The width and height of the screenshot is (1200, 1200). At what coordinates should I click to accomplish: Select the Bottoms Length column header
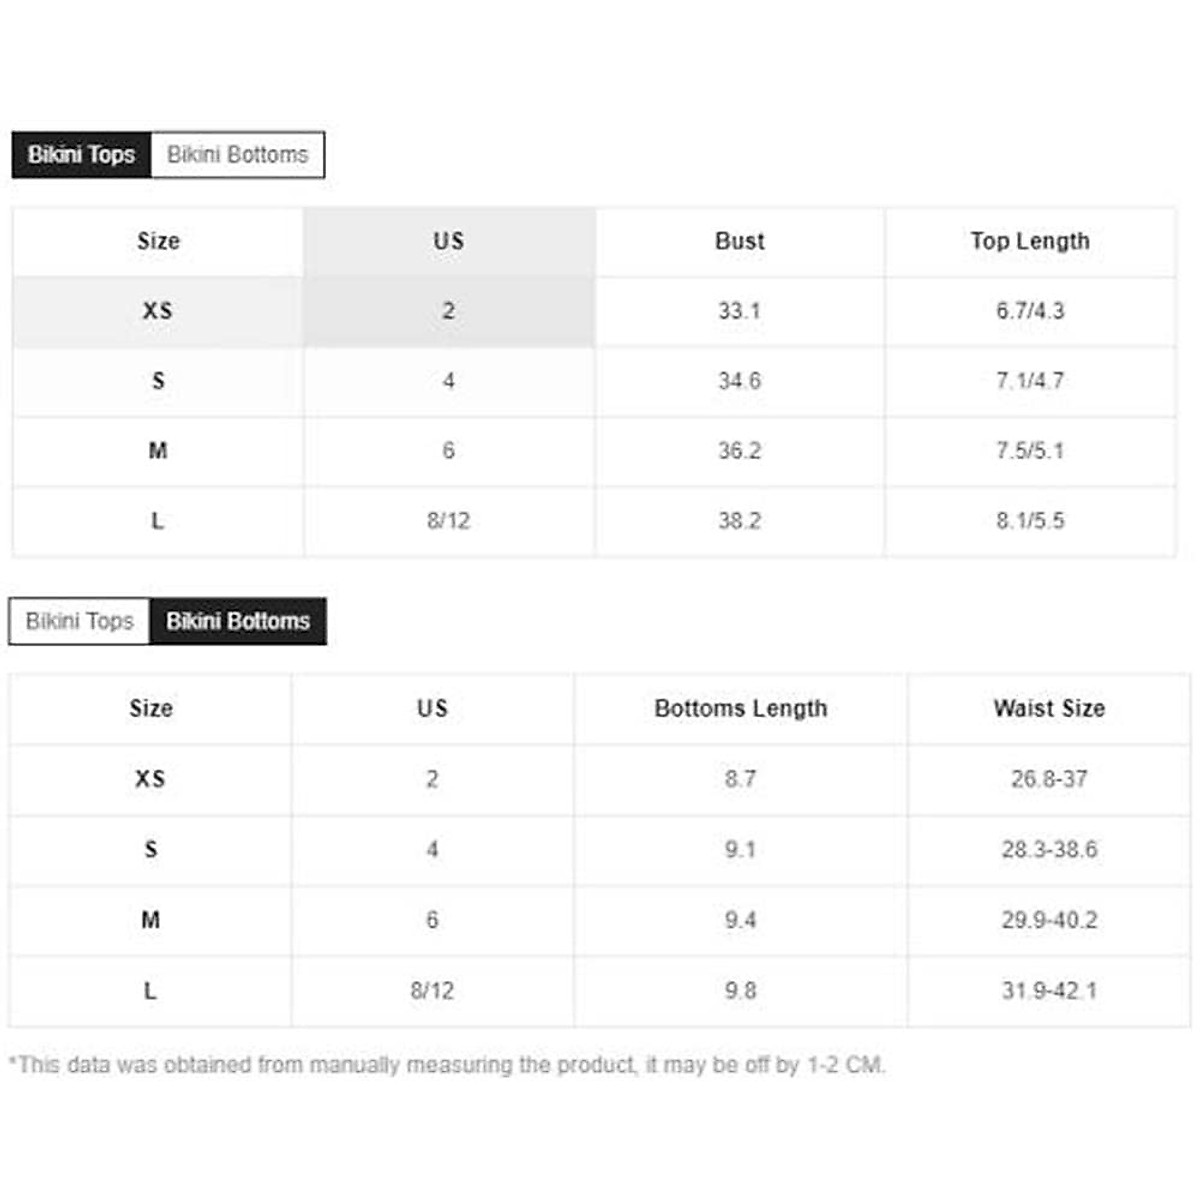(741, 708)
